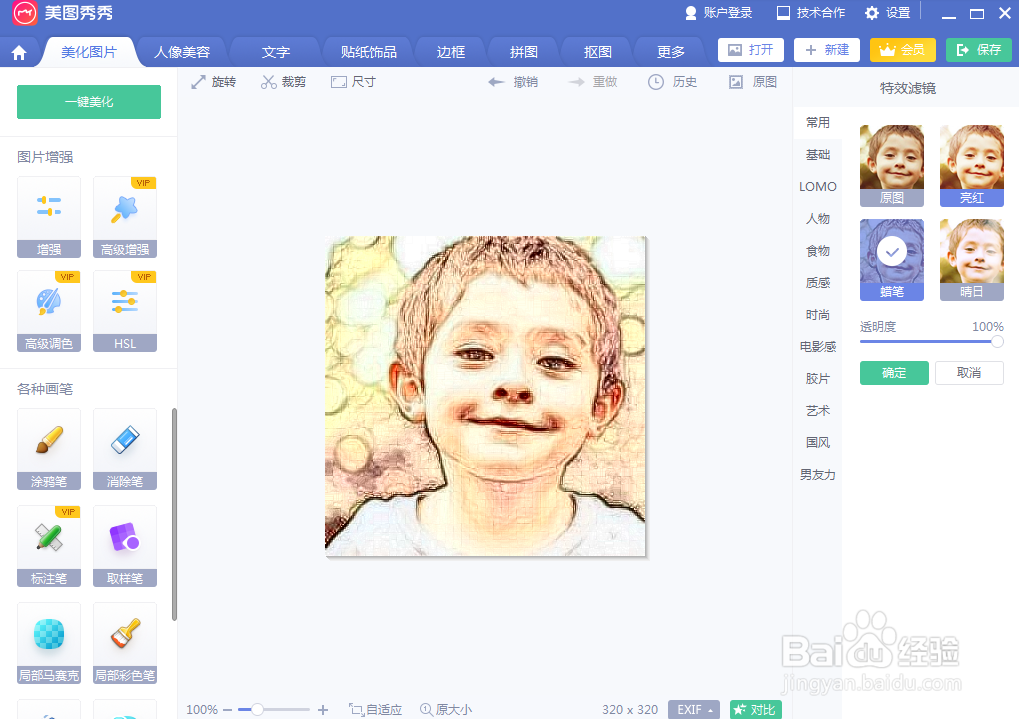Image resolution: width=1019 pixels, height=719 pixels.
Task: Select the 时尚 filter category
Action: 818,315
